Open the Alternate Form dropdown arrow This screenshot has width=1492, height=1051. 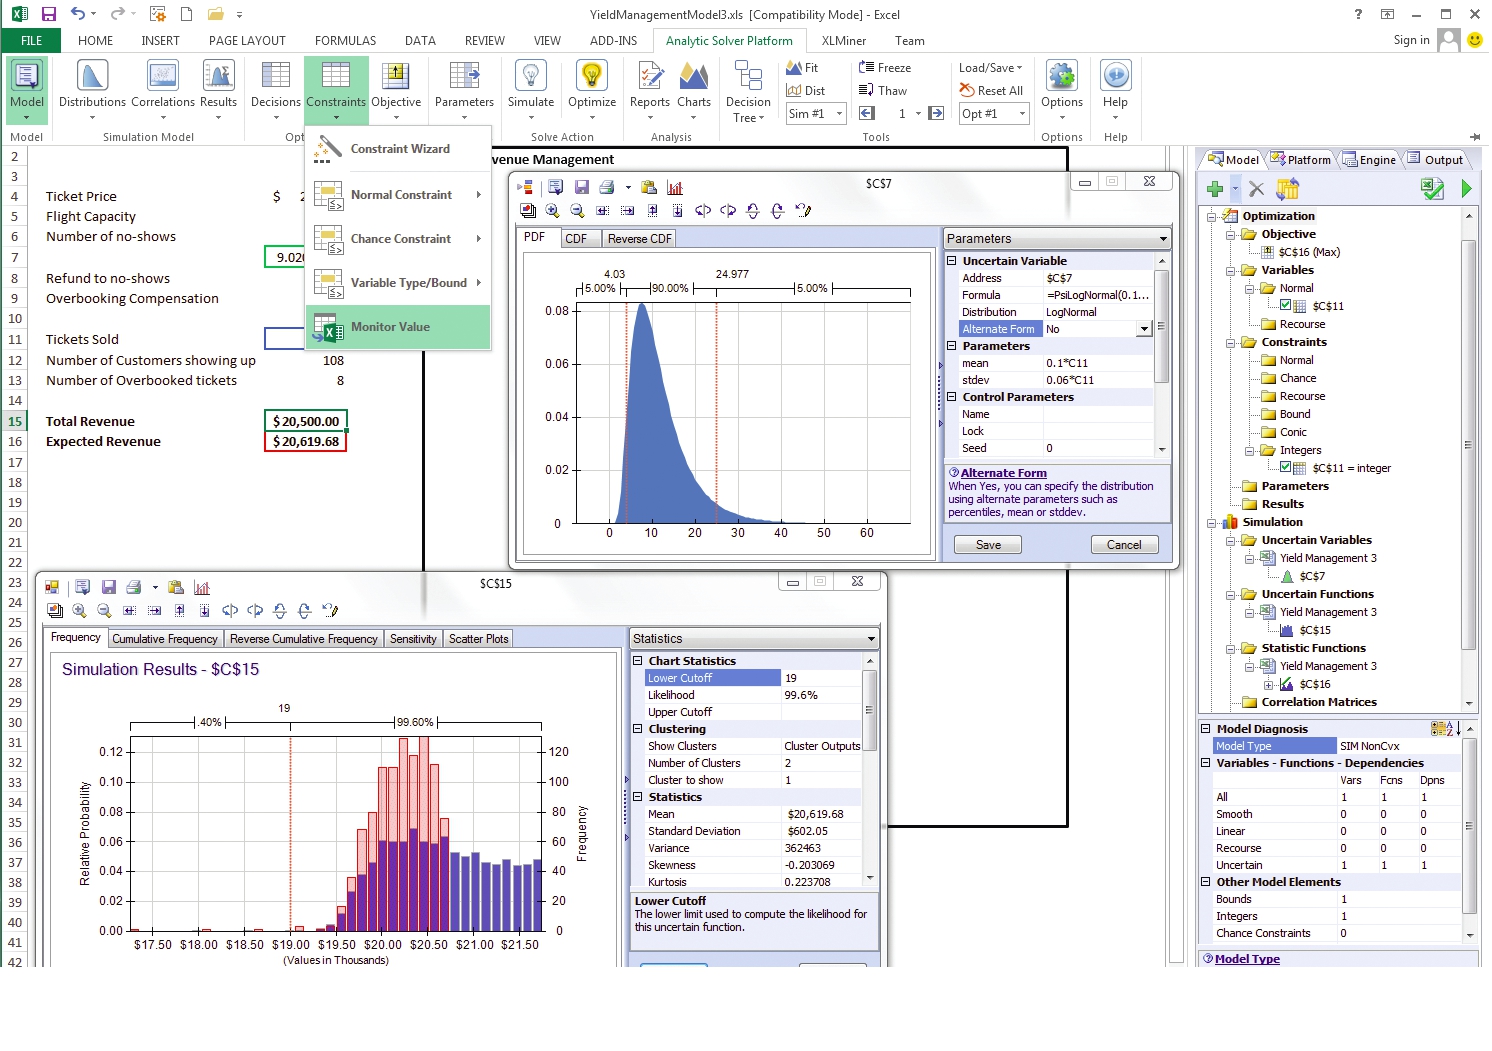[1144, 329]
